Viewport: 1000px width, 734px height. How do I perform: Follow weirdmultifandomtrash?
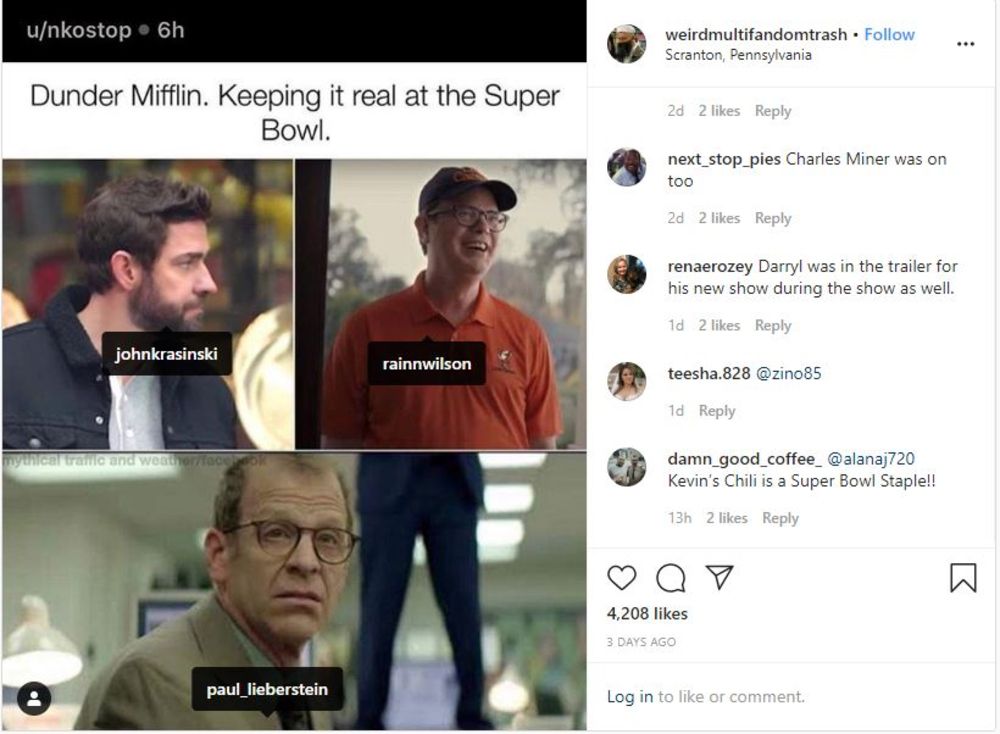pos(889,33)
